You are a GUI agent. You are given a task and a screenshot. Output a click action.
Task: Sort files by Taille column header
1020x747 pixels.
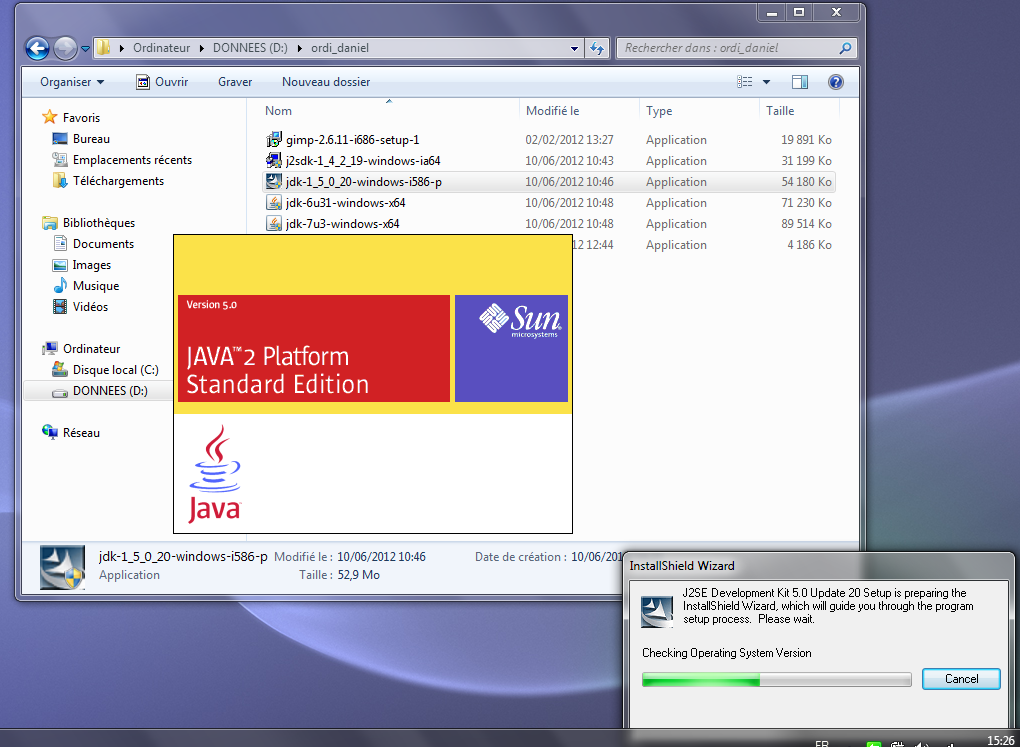pyautogui.click(x=781, y=111)
